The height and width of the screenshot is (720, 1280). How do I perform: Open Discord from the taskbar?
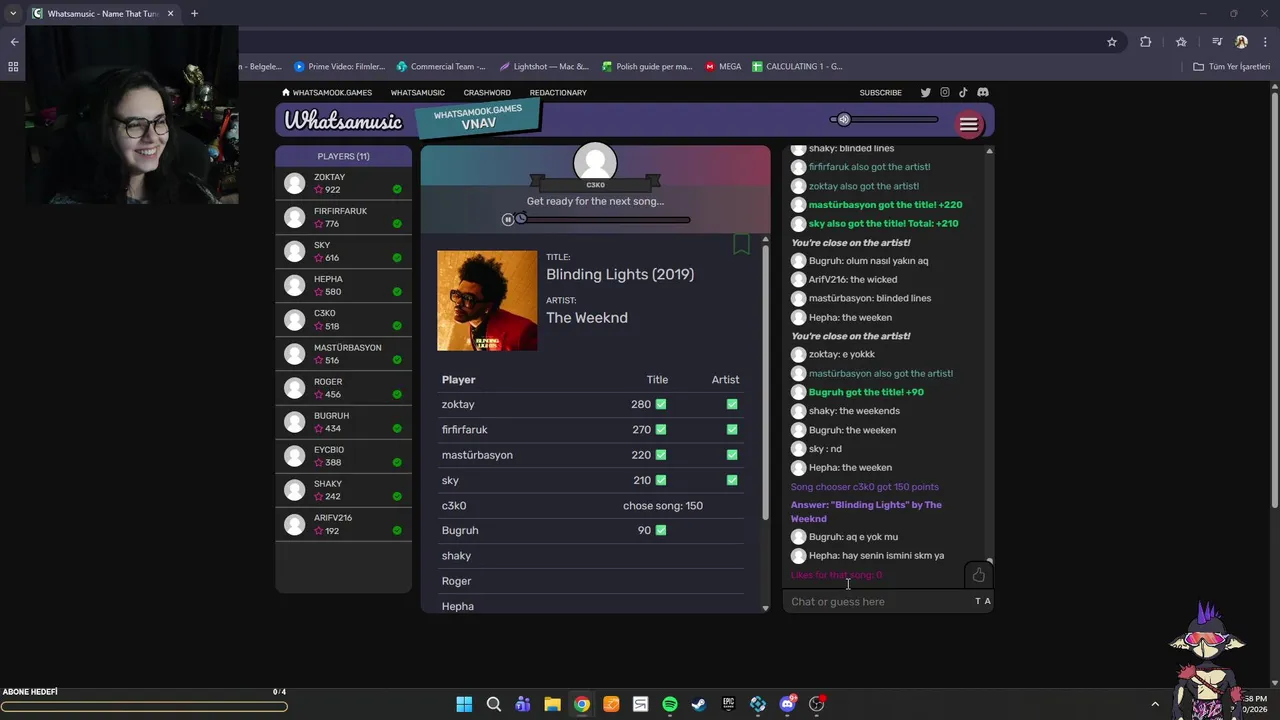[787, 704]
